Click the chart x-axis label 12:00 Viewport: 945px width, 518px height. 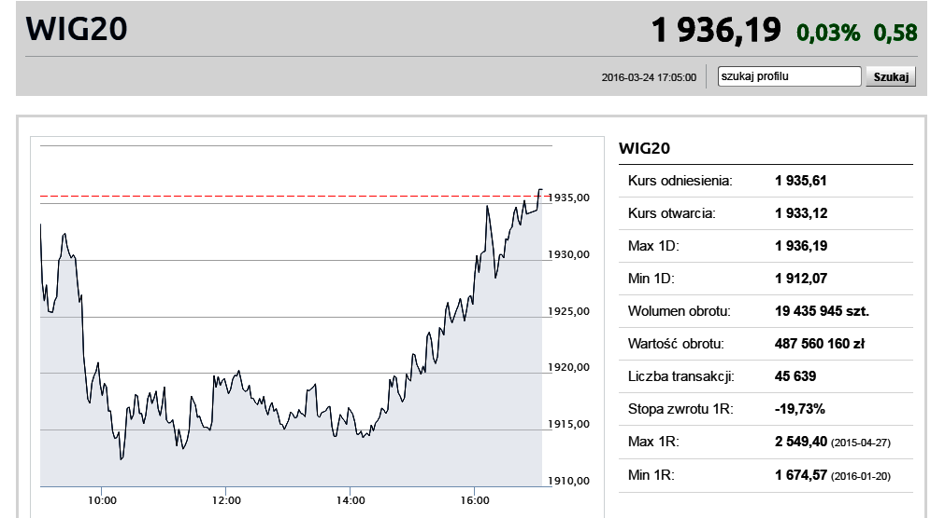(x=226, y=501)
